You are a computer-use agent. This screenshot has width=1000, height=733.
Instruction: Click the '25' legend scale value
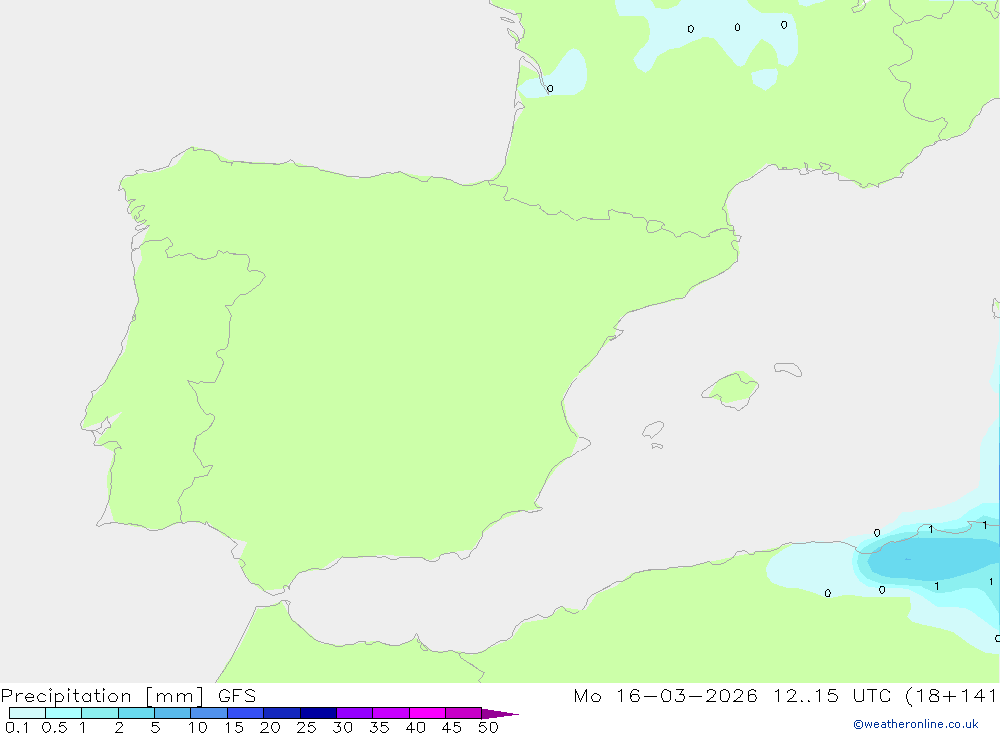306,727
